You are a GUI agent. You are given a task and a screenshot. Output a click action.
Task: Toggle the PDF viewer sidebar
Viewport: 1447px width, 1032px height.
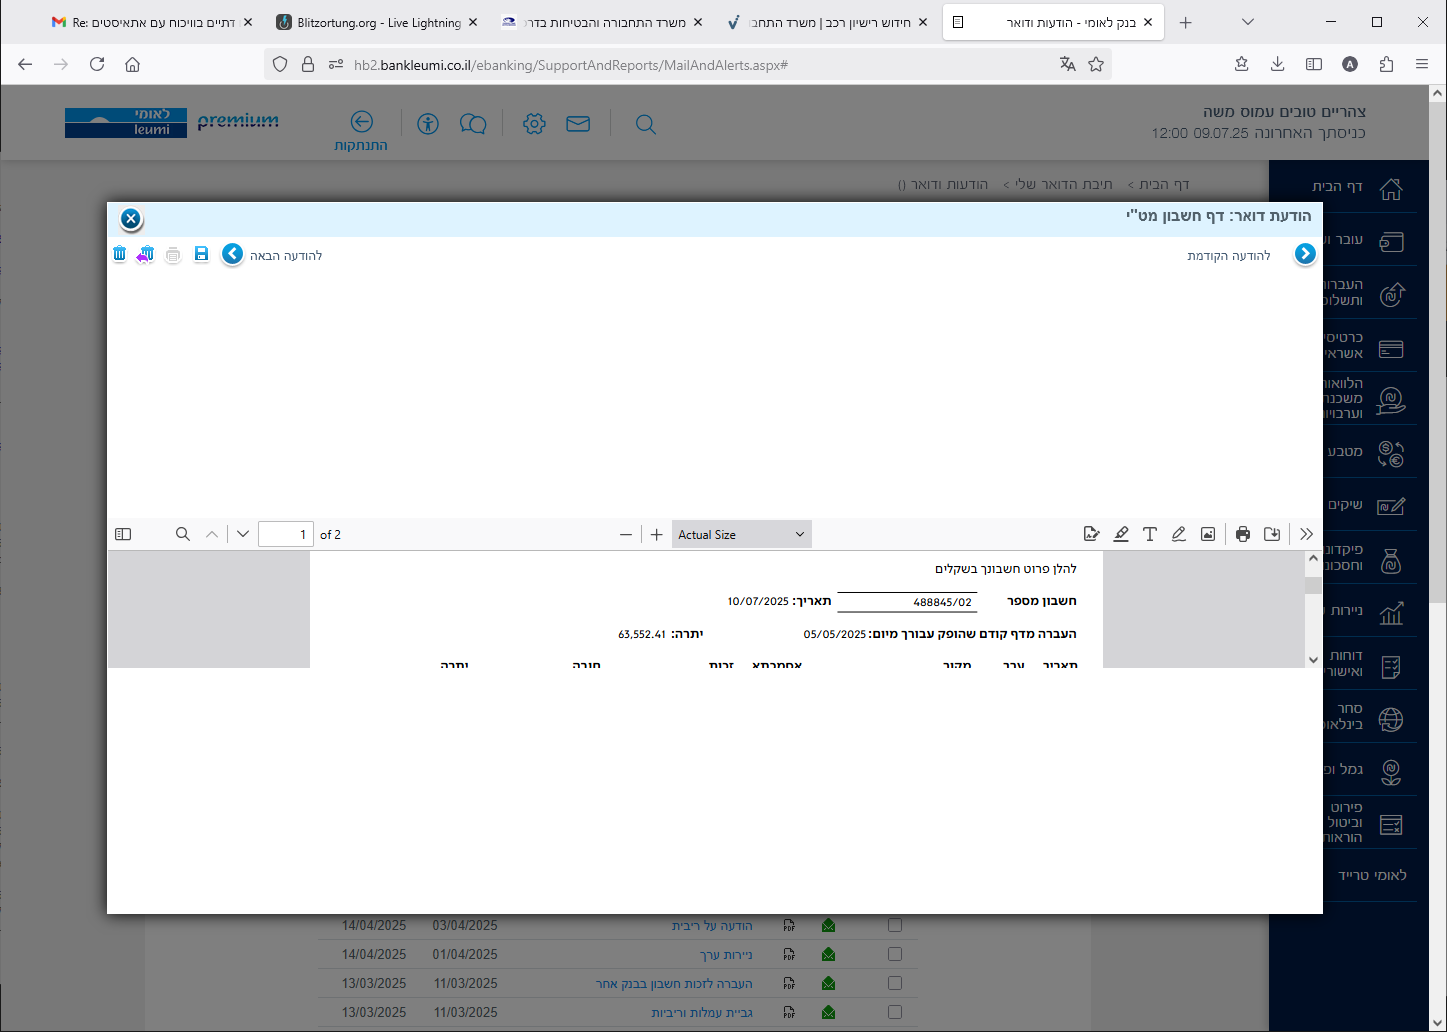tap(123, 534)
